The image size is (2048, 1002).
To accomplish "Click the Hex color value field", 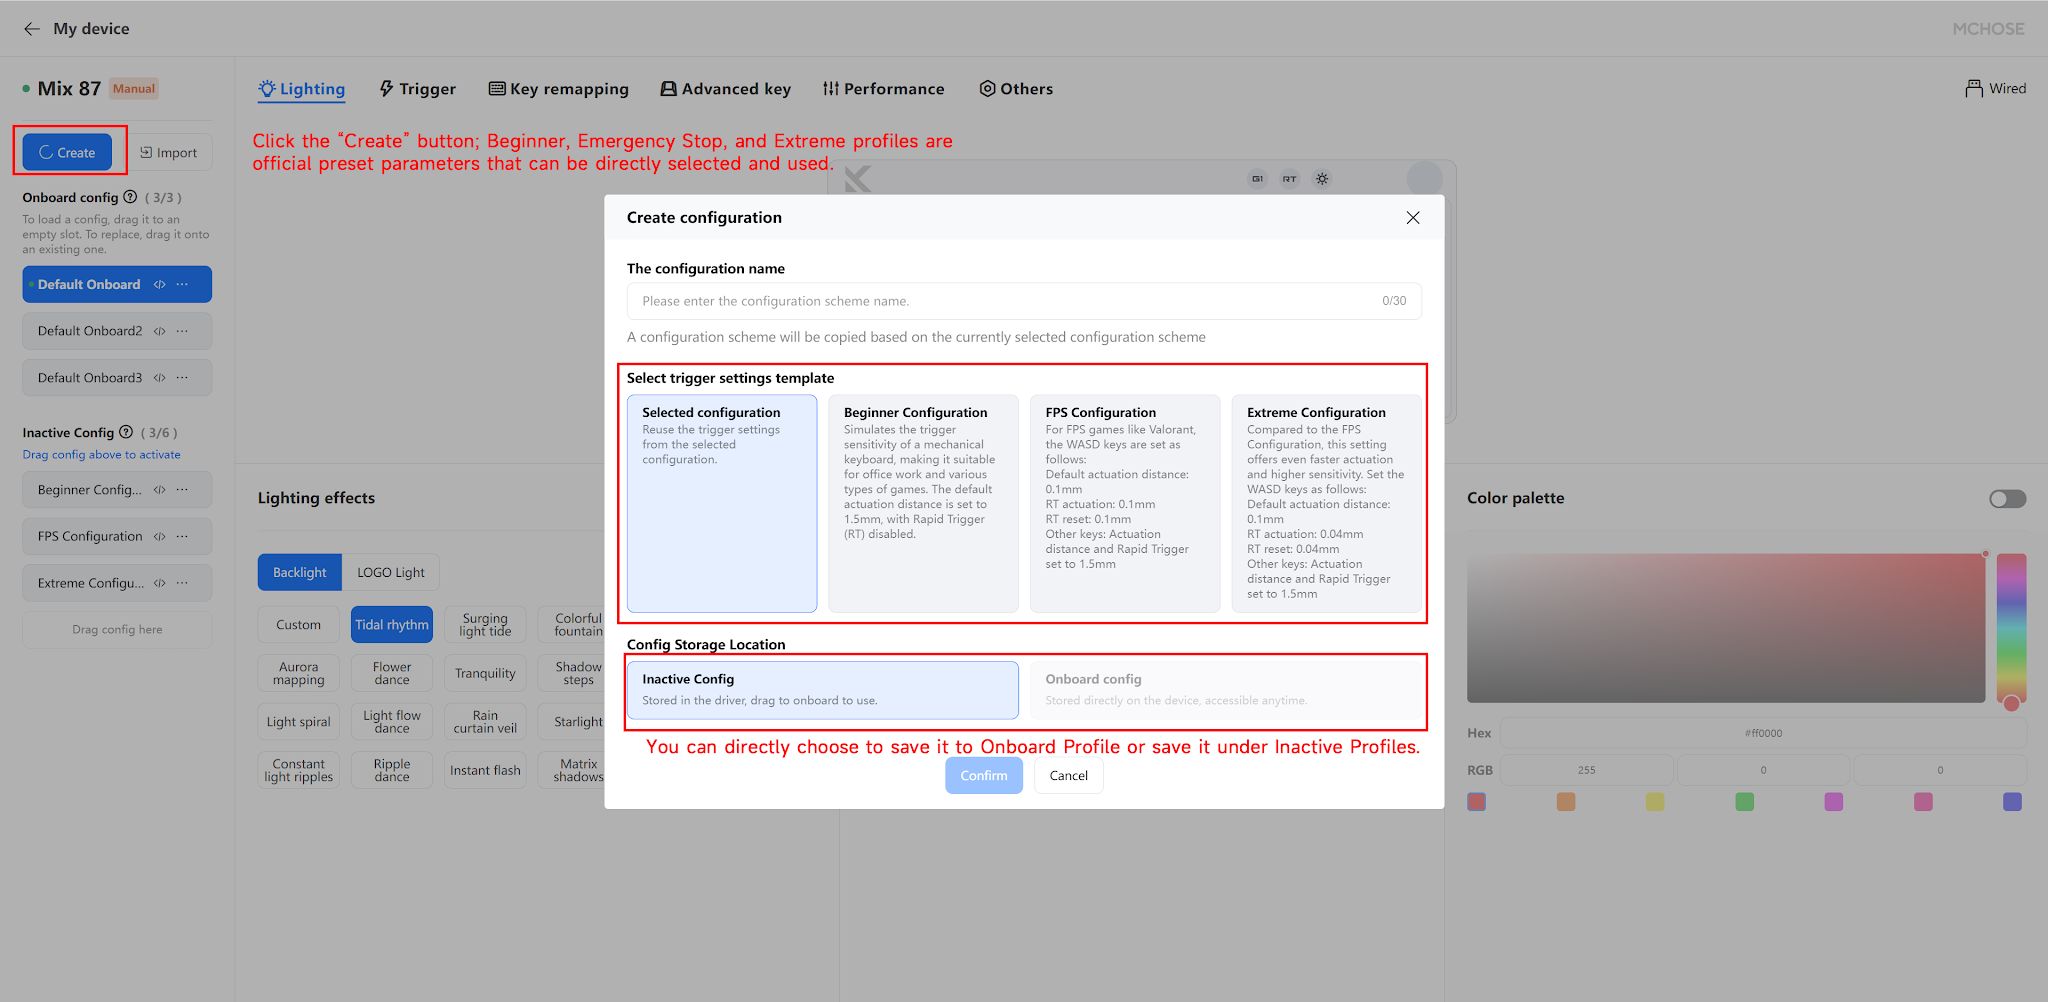I will coord(1763,733).
